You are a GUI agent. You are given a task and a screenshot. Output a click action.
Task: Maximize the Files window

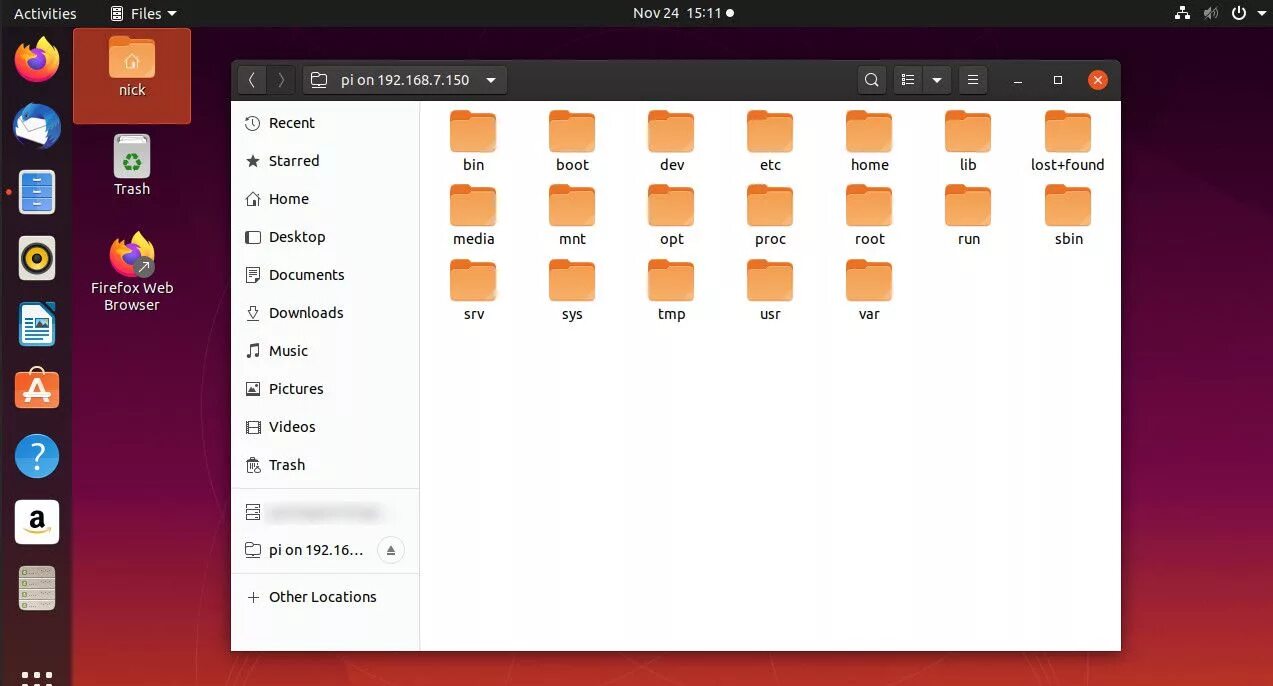click(x=1057, y=80)
